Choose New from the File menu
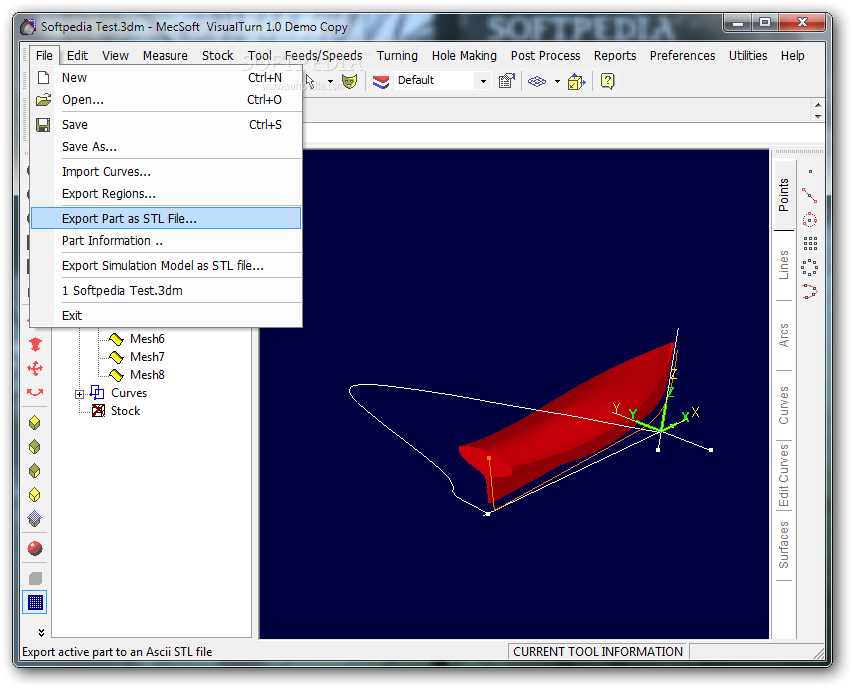This screenshot has width=853, height=688. point(166,78)
